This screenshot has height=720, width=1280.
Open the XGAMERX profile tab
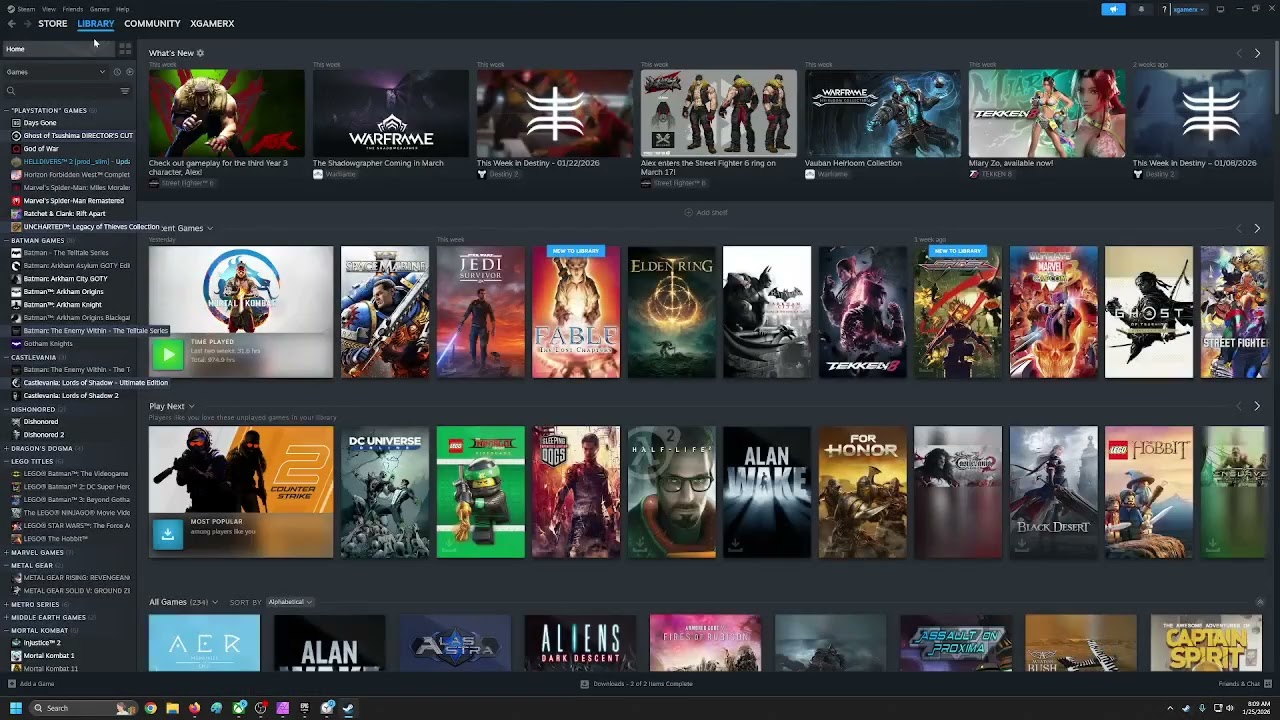[x=212, y=23]
